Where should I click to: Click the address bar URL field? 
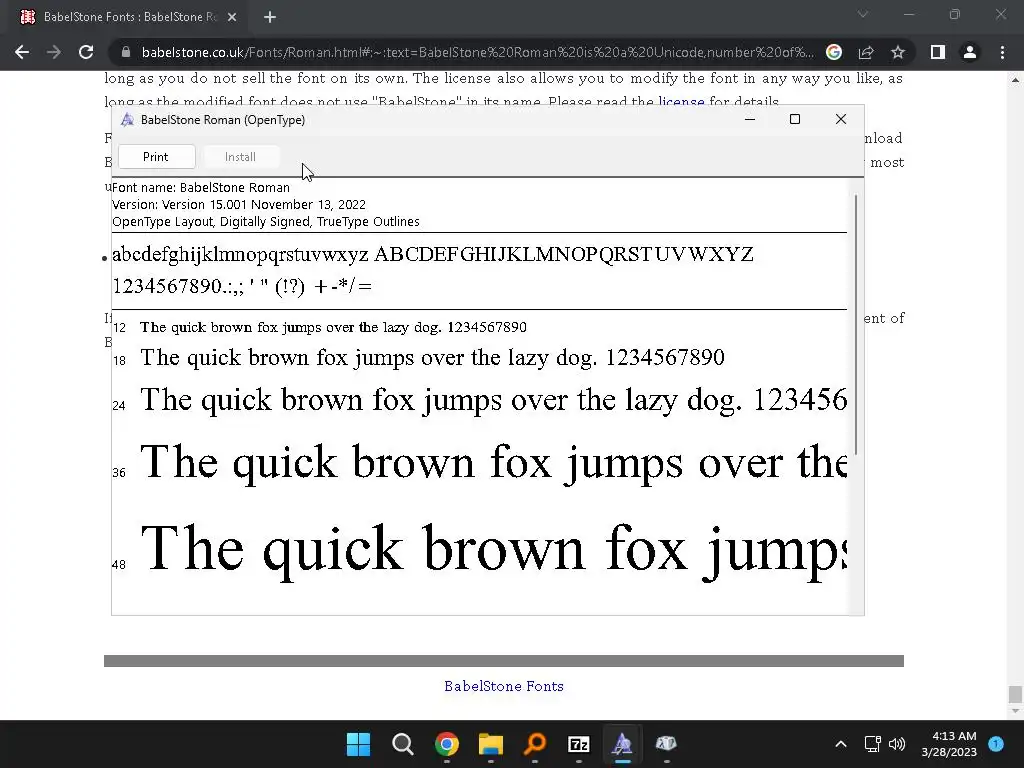[x=477, y=52]
